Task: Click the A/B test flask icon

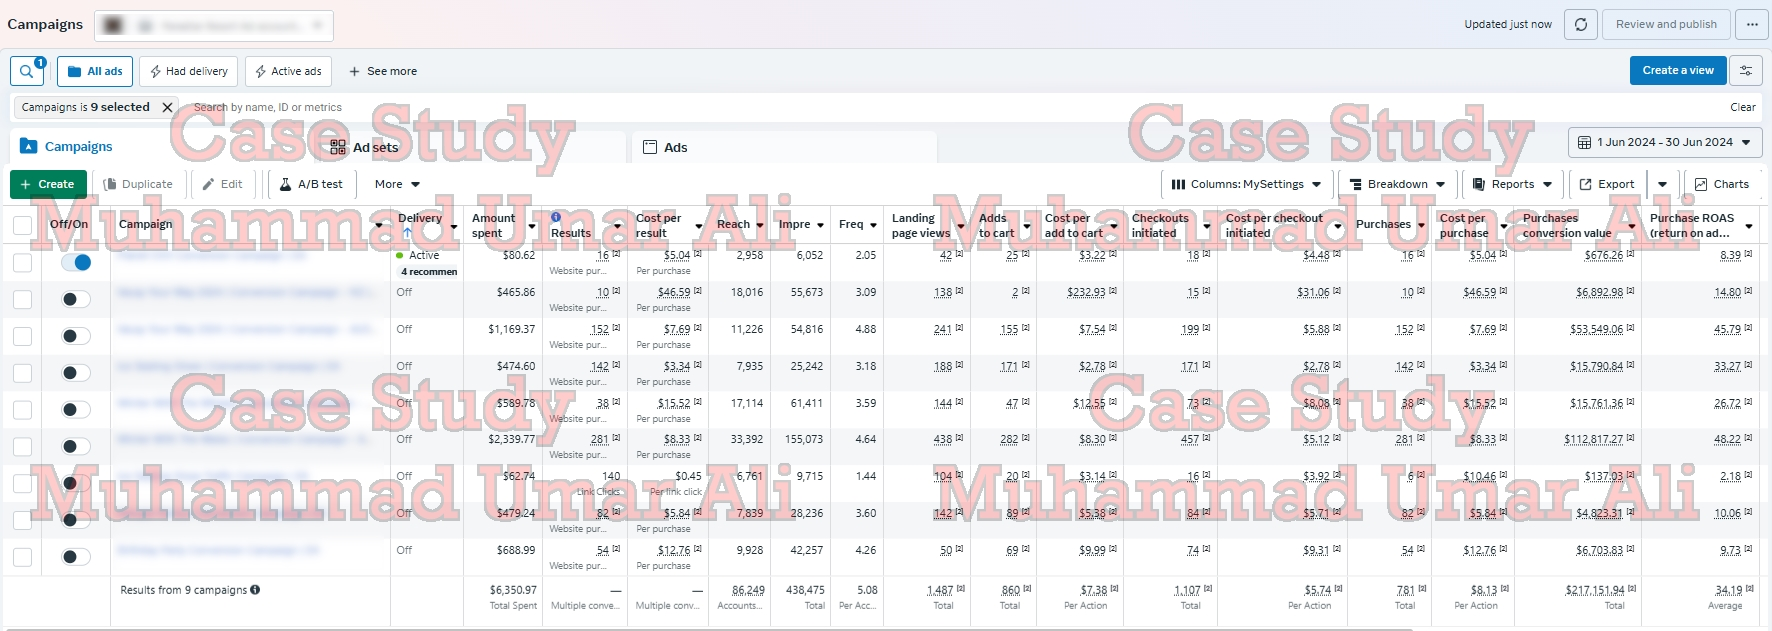Action: pyautogui.click(x=286, y=184)
